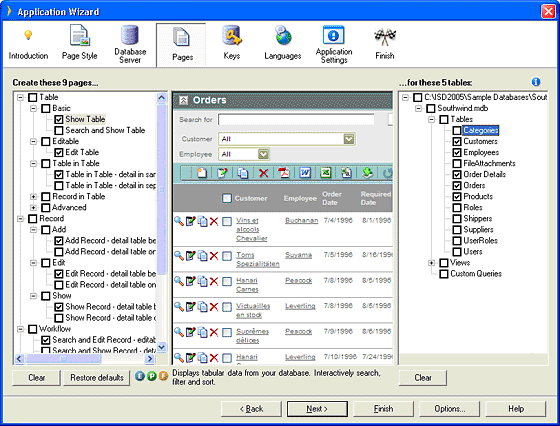
Task: Click the blue info icon above tables list
Action: [x=536, y=82]
